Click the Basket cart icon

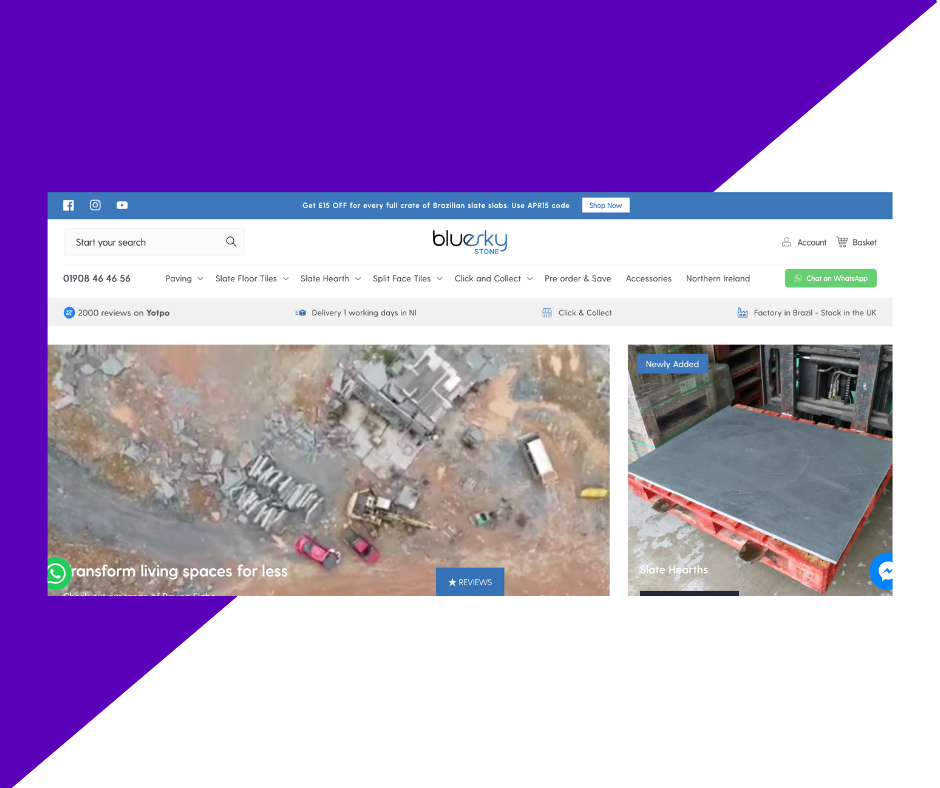(842, 242)
